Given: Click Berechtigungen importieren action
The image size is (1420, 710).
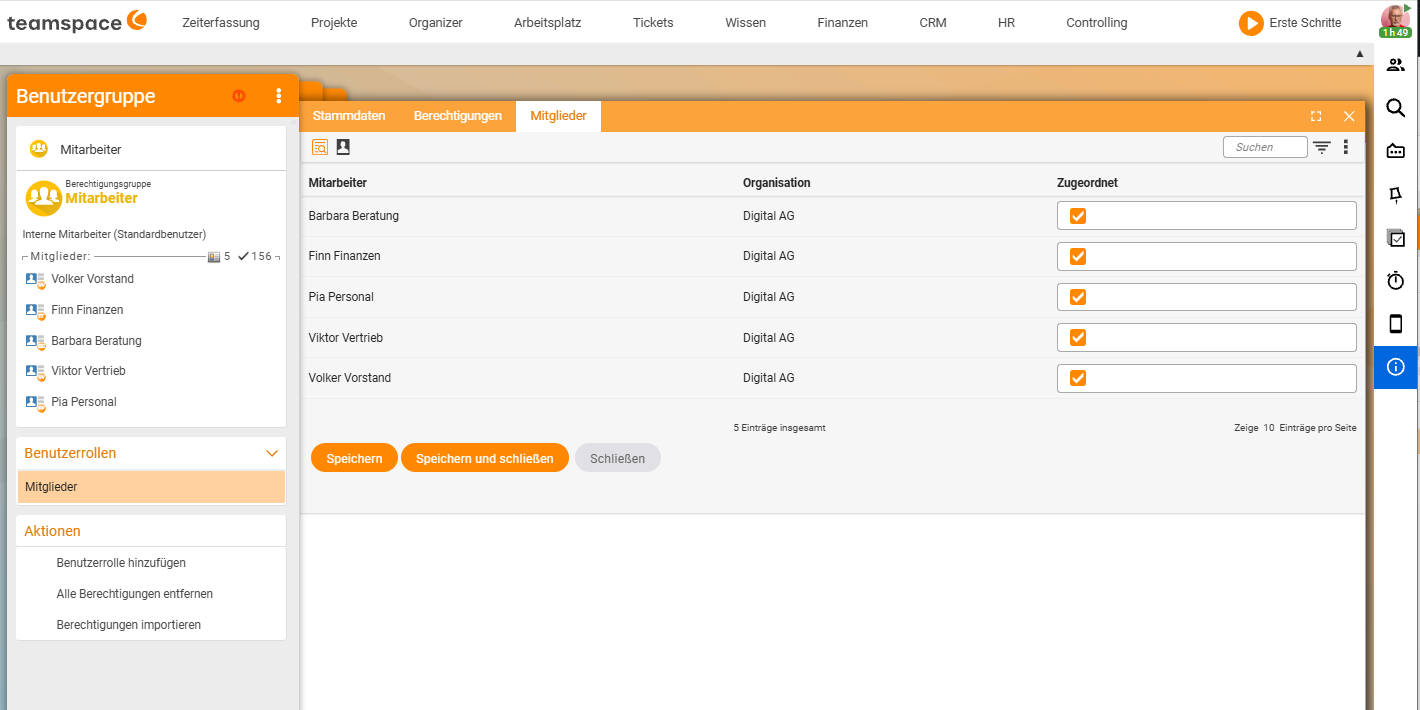Looking at the screenshot, I should tap(129, 625).
